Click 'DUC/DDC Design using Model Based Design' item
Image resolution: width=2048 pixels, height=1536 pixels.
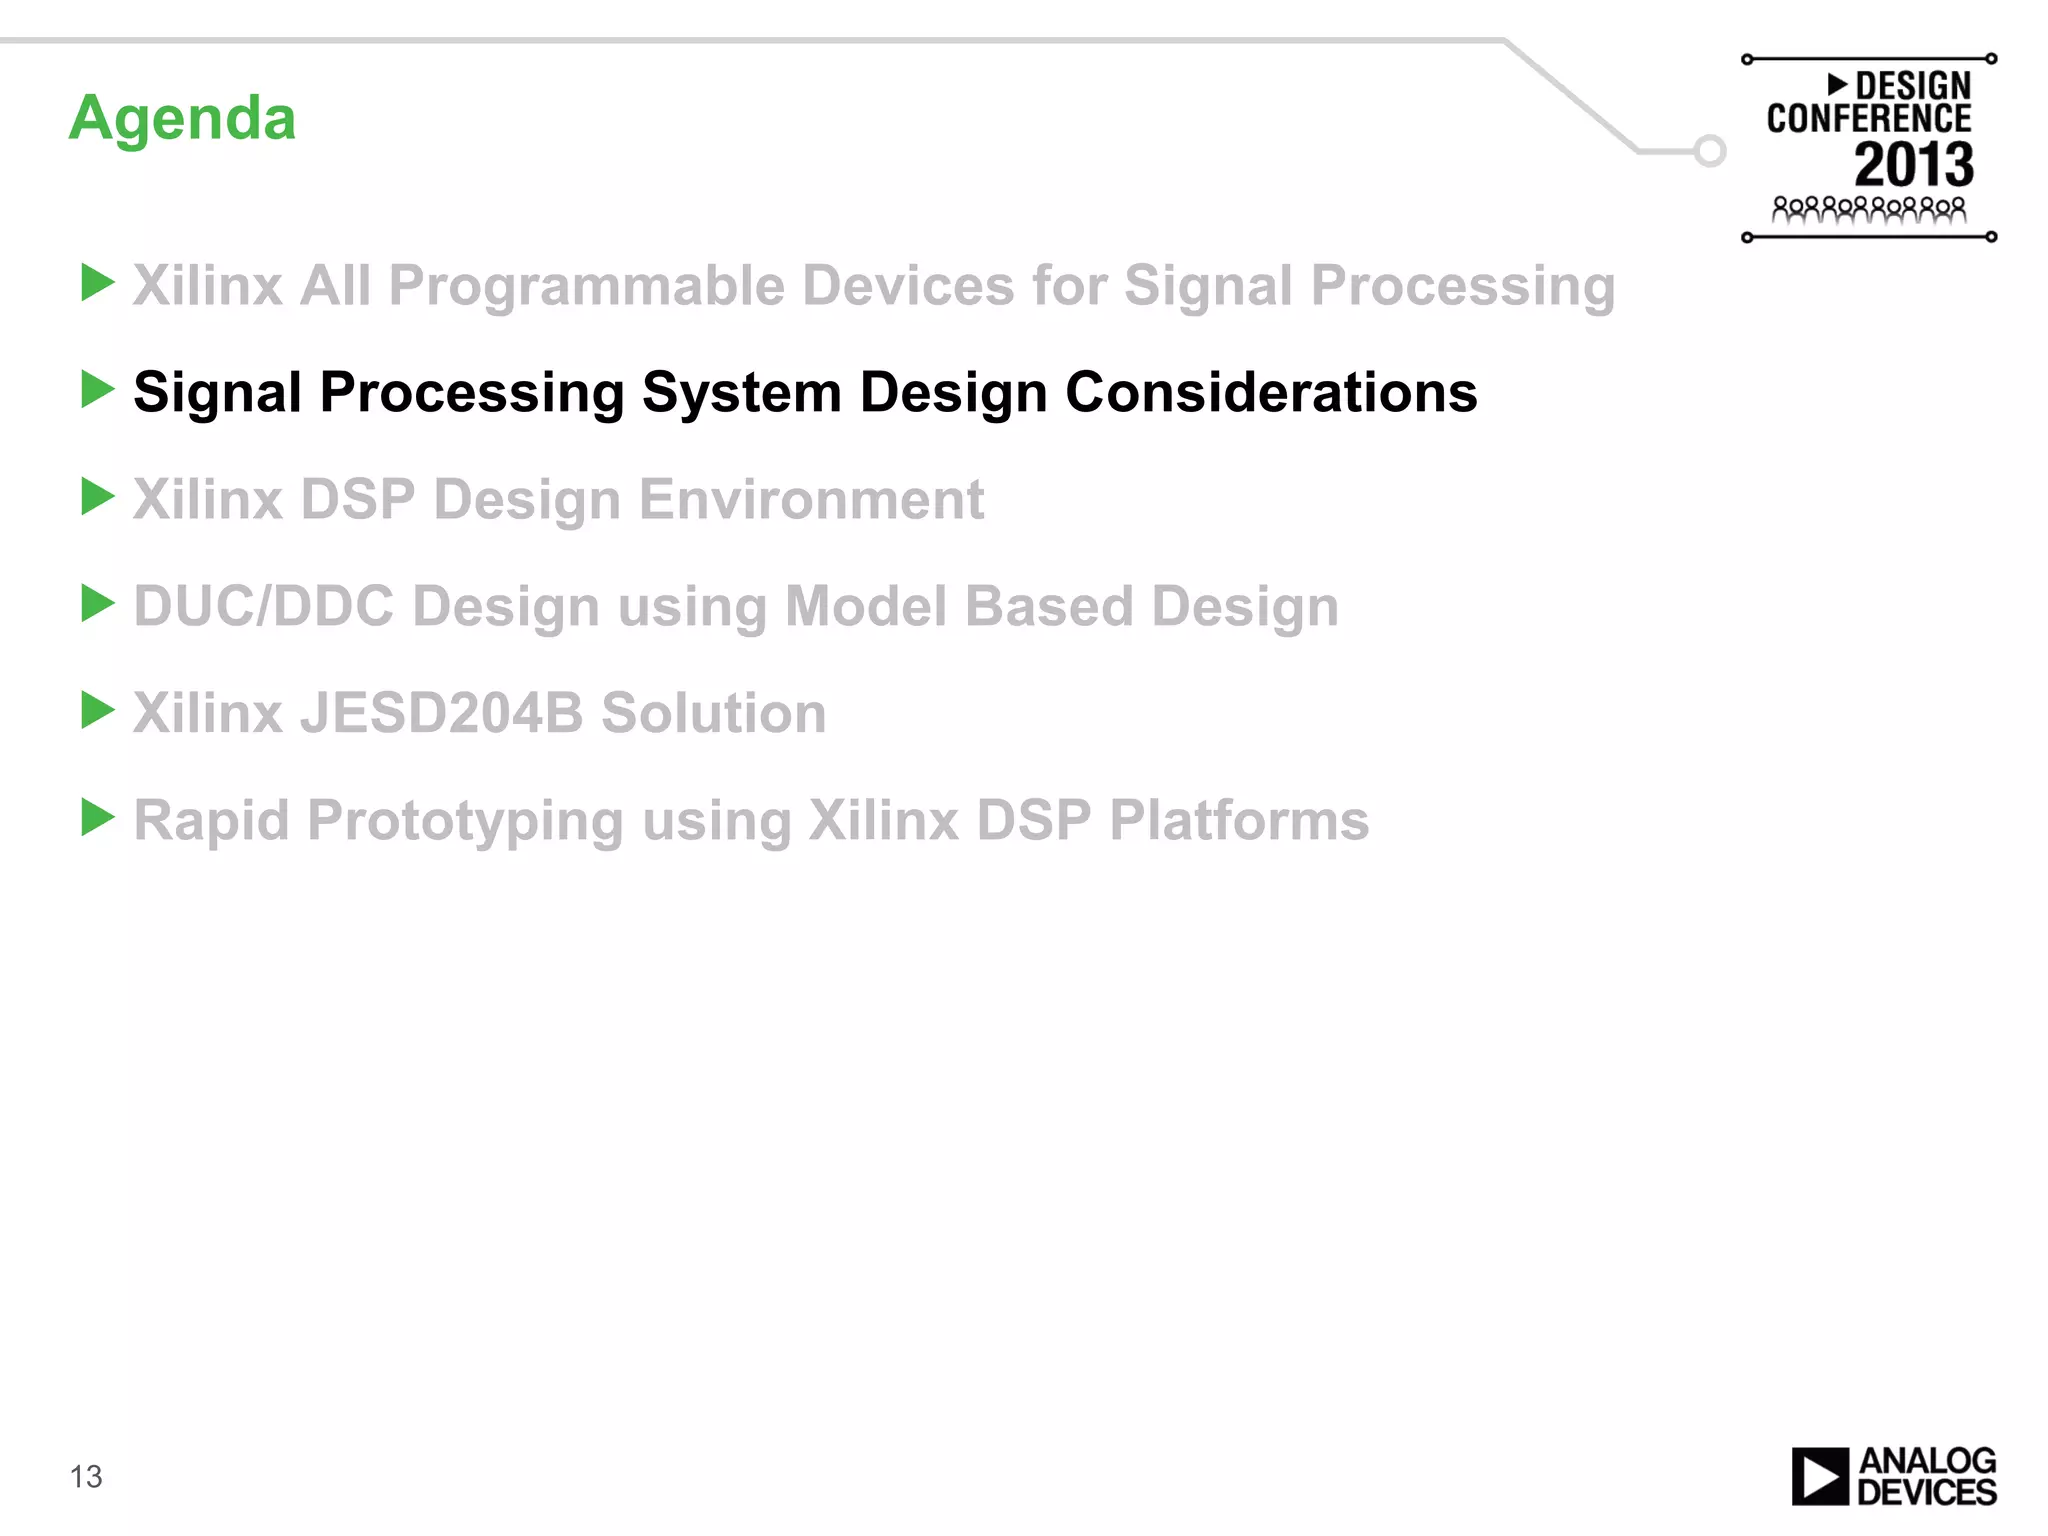pyautogui.click(x=736, y=606)
